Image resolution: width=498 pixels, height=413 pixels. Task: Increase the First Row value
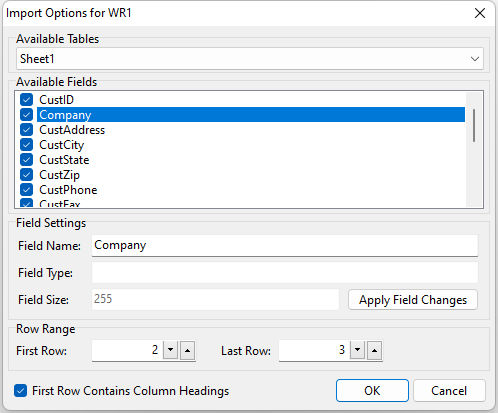point(187,350)
